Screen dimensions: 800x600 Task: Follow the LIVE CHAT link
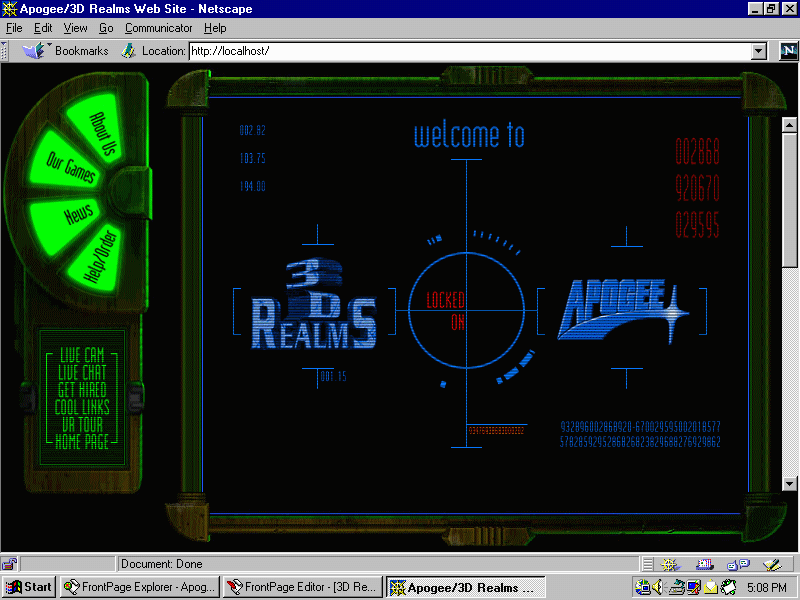[82, 372]
